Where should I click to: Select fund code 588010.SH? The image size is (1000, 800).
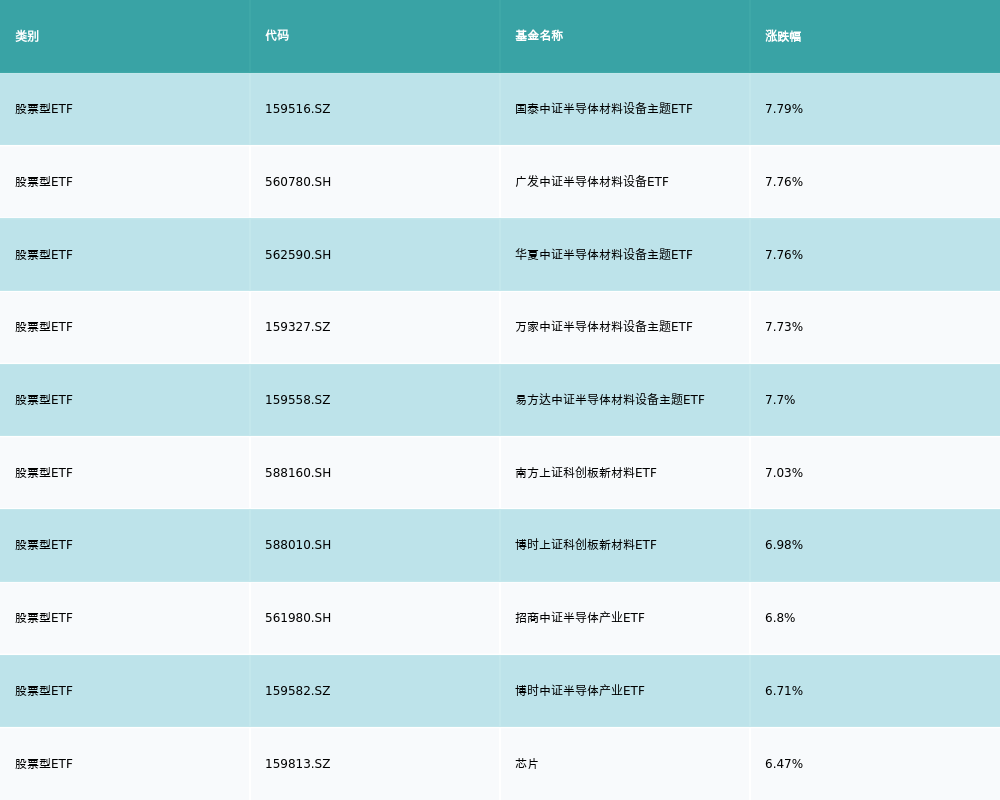point(298,545)
